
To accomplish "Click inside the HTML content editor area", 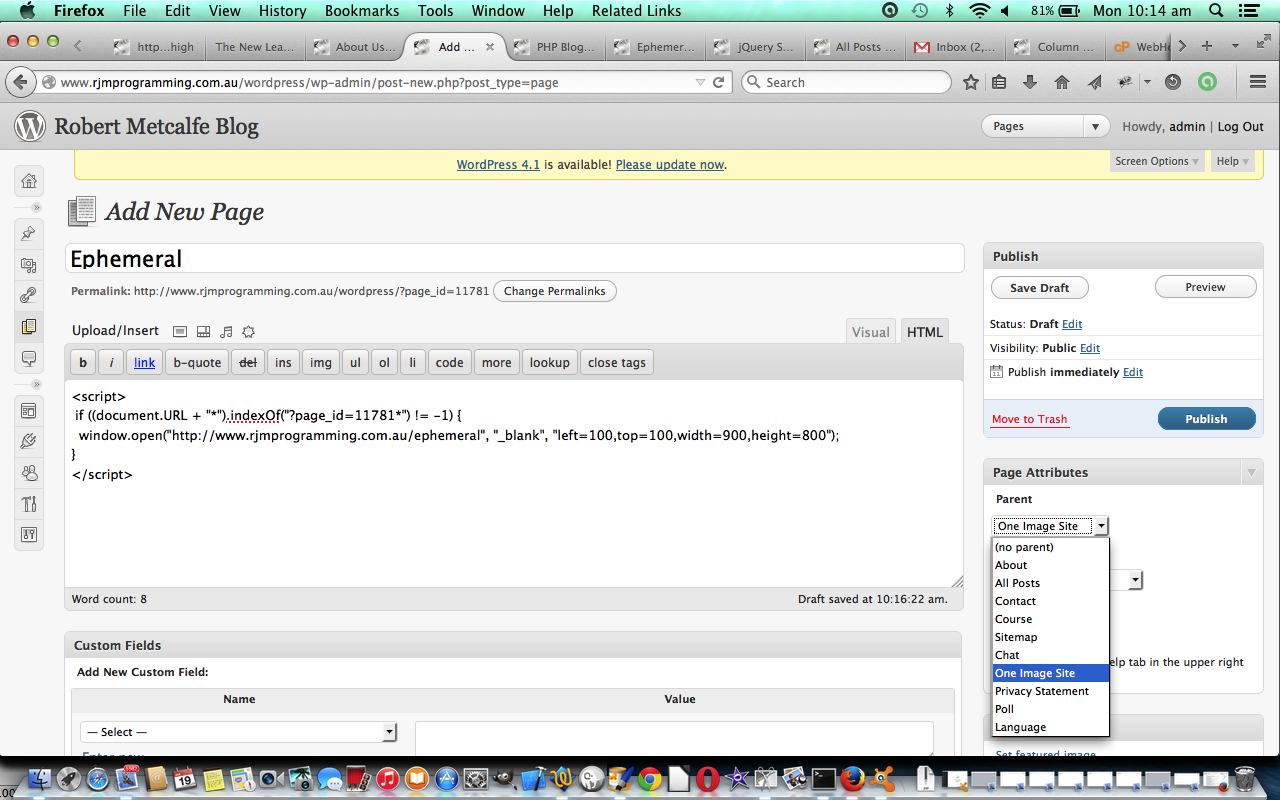I will [x=514, y=484].
